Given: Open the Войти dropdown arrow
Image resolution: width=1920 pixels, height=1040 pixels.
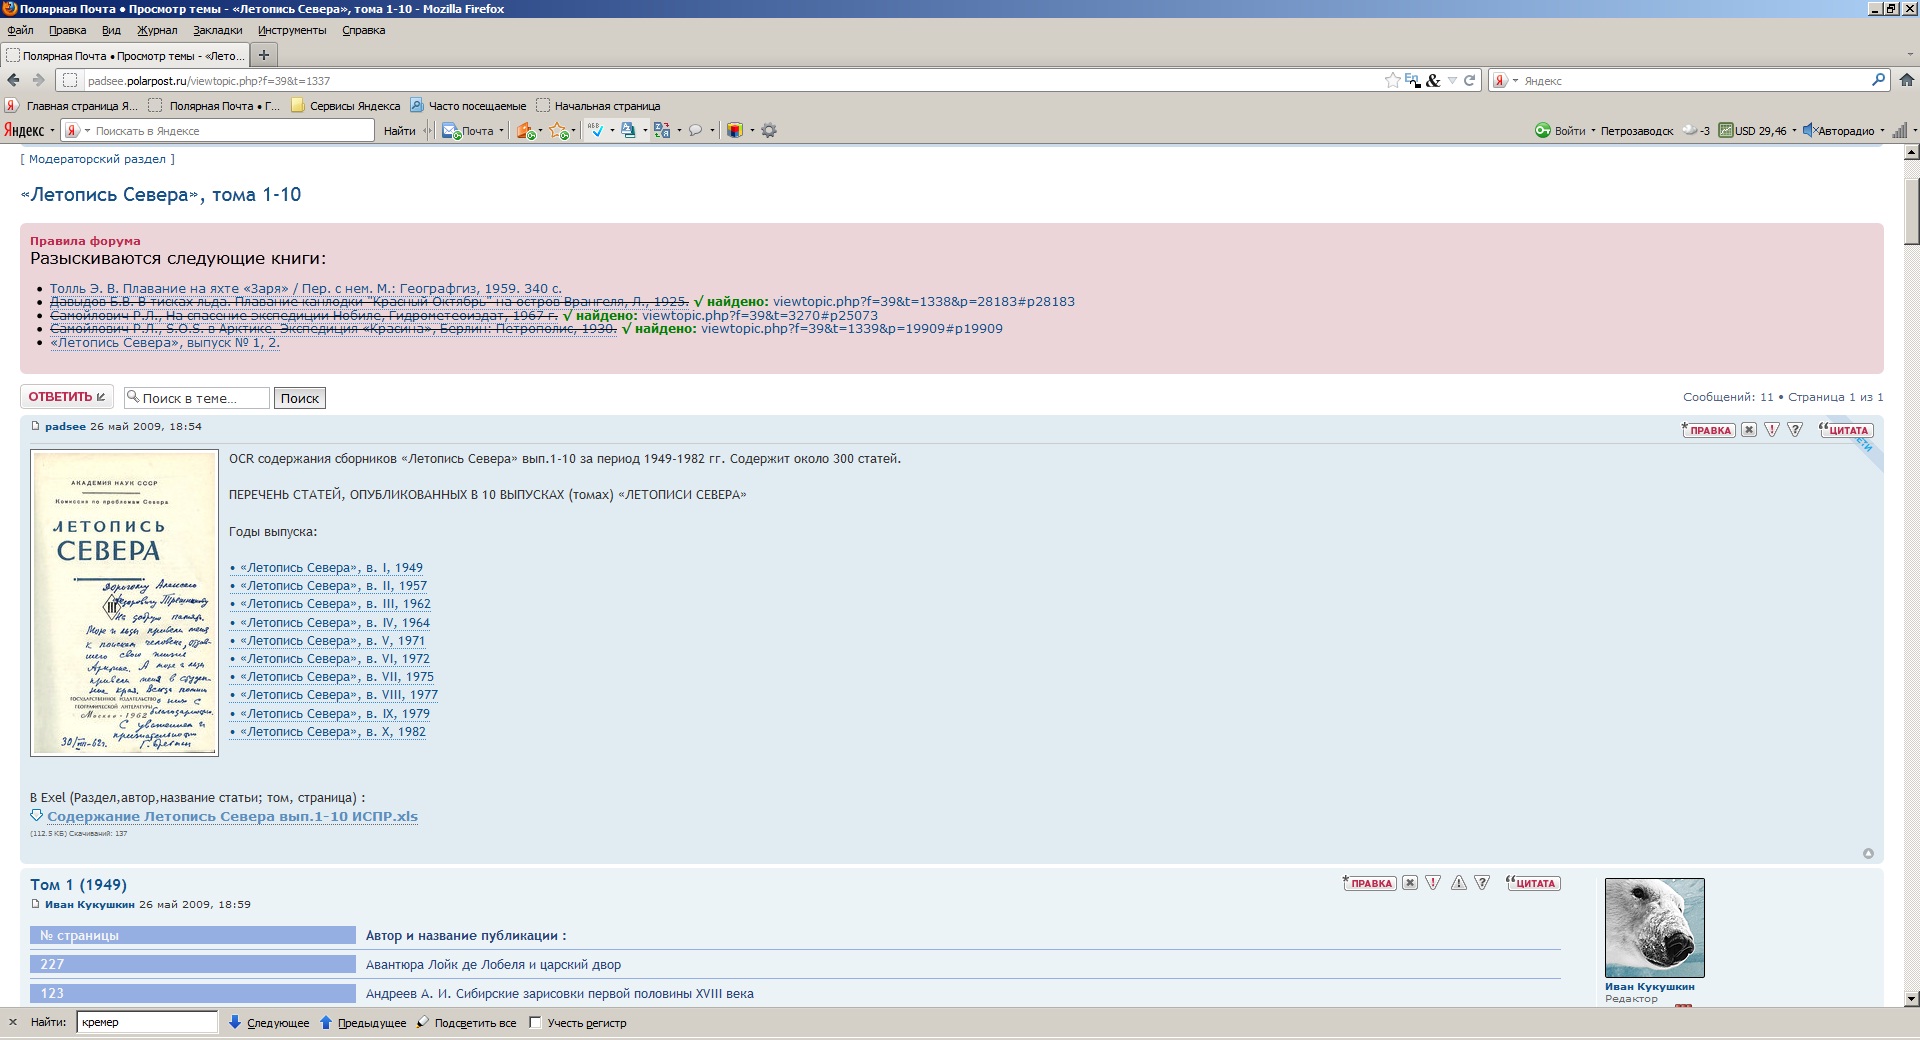Looking at the screenshot, I should tap(1593, 130).
